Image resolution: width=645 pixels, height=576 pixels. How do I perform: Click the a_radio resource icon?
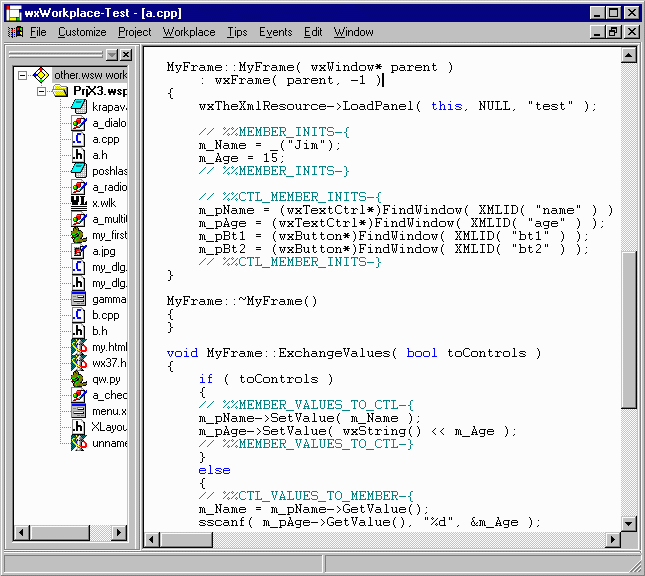(x=79, y=187)
